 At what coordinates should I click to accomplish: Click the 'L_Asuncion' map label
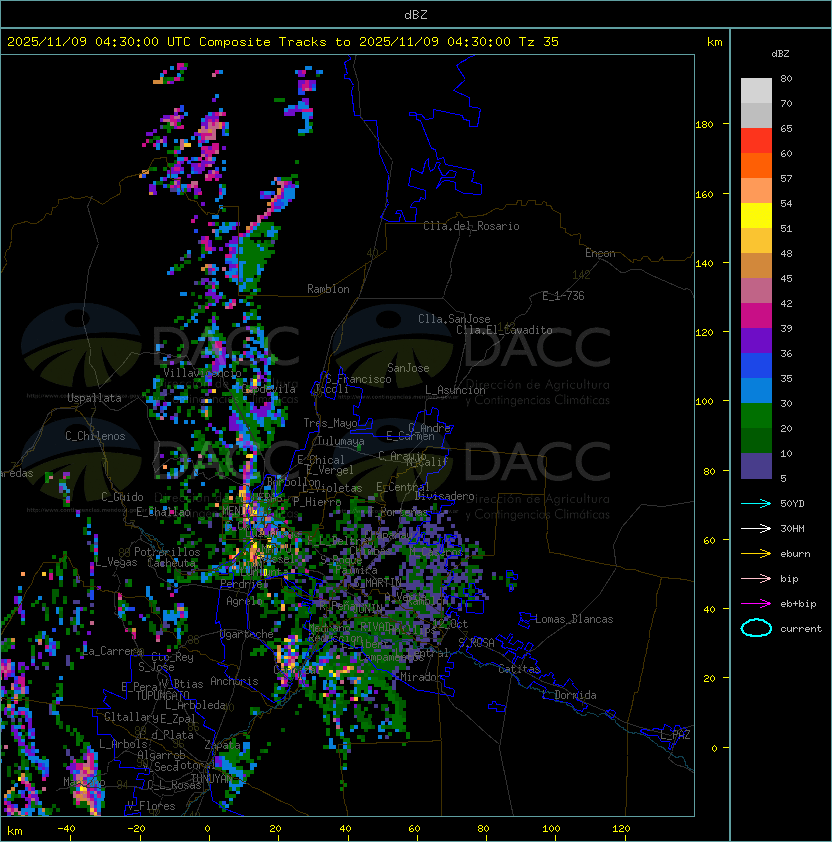coord(455,390)
